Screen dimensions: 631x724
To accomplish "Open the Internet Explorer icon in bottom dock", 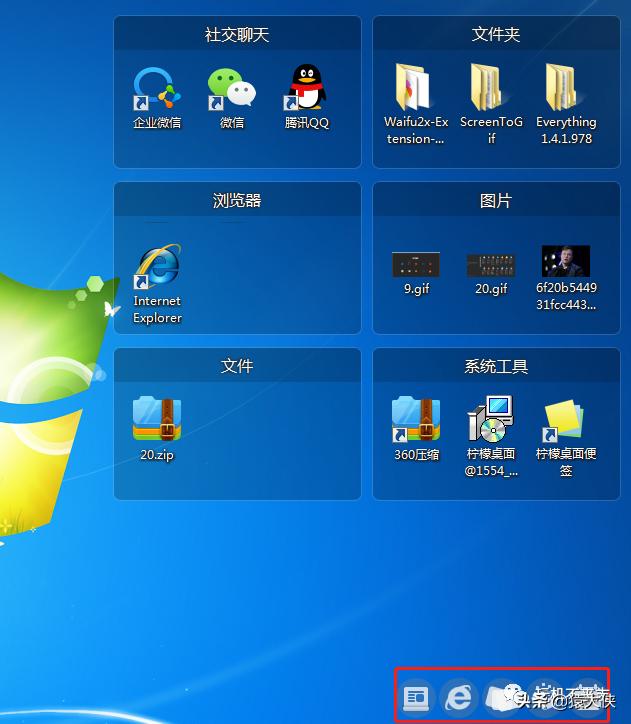I will 459,697.
